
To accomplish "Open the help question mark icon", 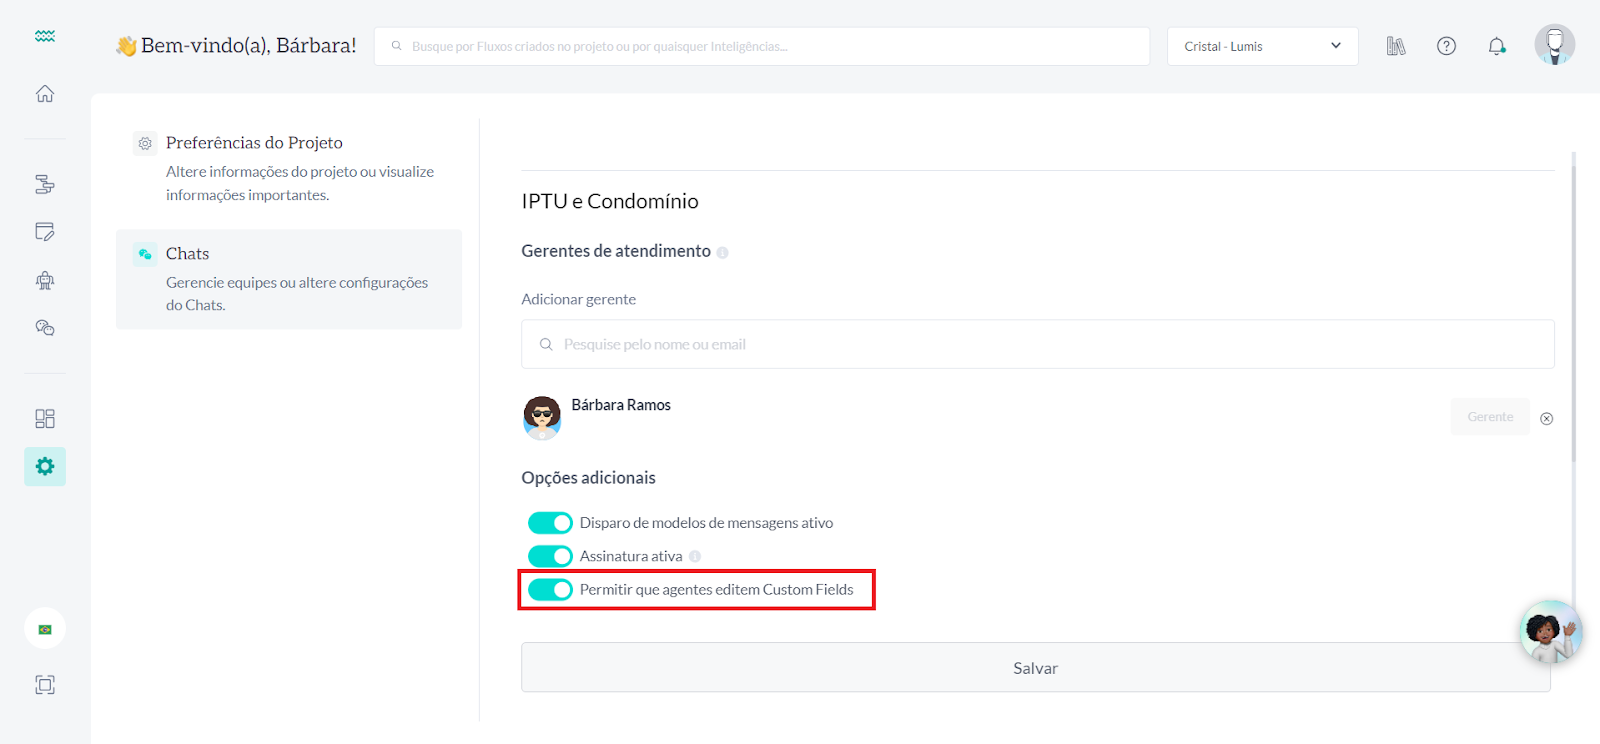I will point(1446,46).
